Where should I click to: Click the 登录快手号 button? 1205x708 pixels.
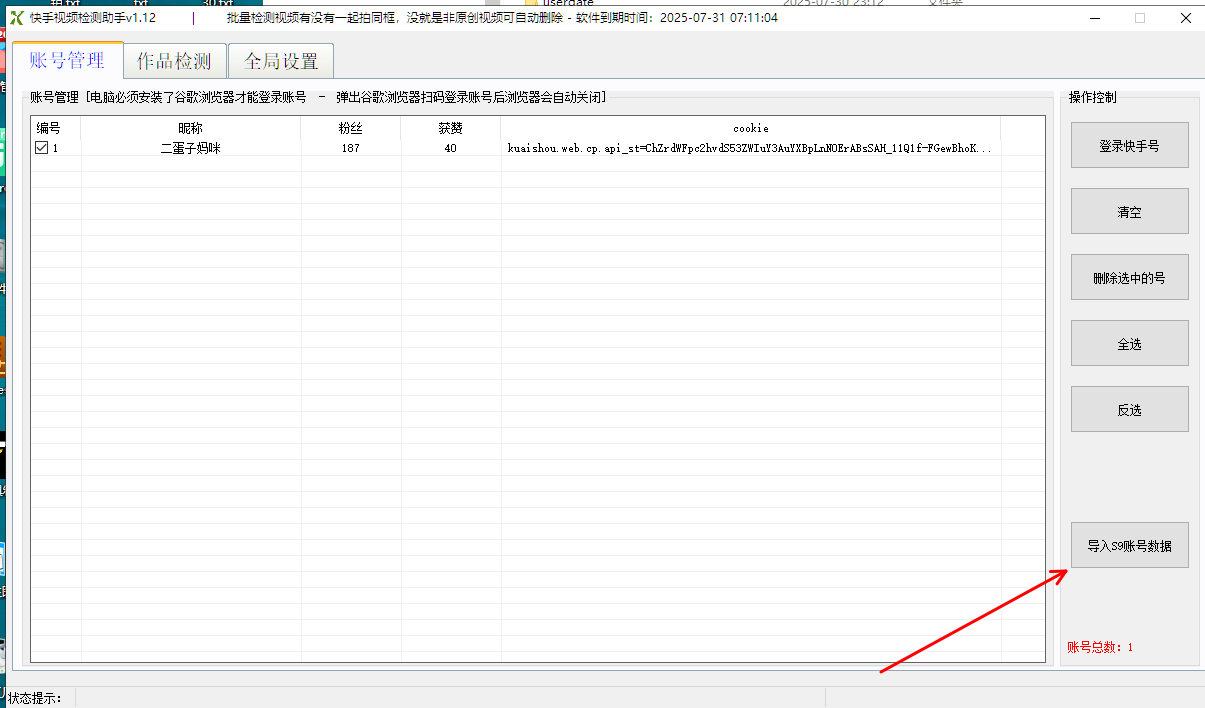pos(1129,145)
